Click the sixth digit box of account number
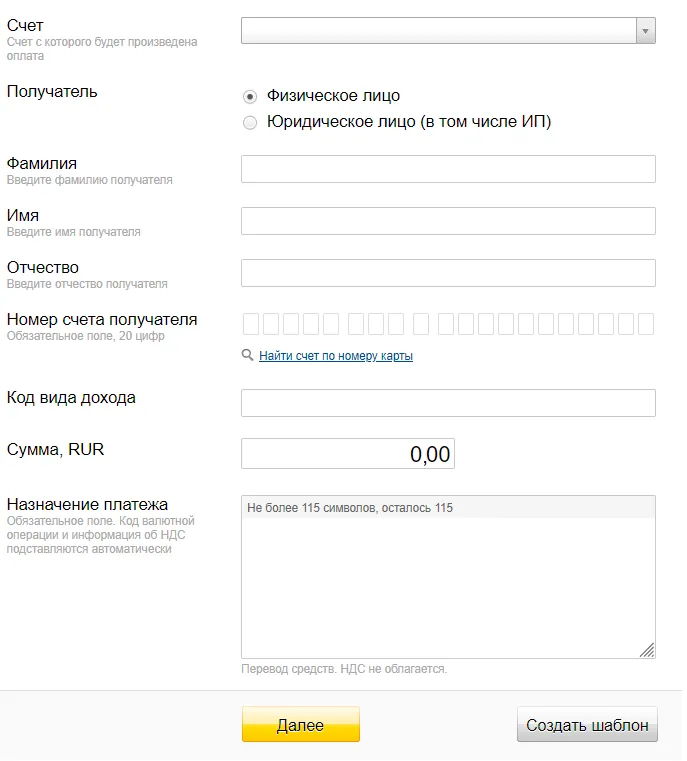This screenshot has width=687, height=761. coord(356,324)
